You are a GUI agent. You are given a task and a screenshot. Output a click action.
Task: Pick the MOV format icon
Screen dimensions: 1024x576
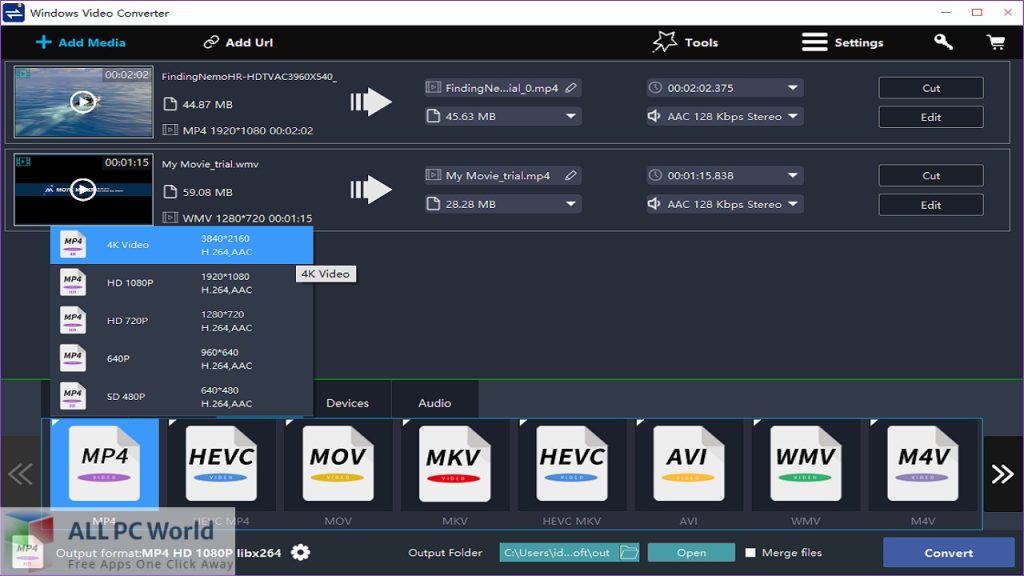338,463
